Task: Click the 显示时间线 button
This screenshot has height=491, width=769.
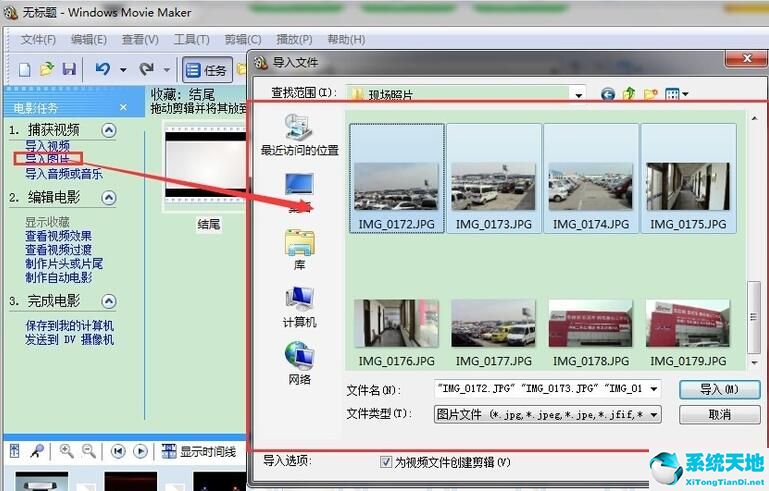Action: [x=199, y=451]
